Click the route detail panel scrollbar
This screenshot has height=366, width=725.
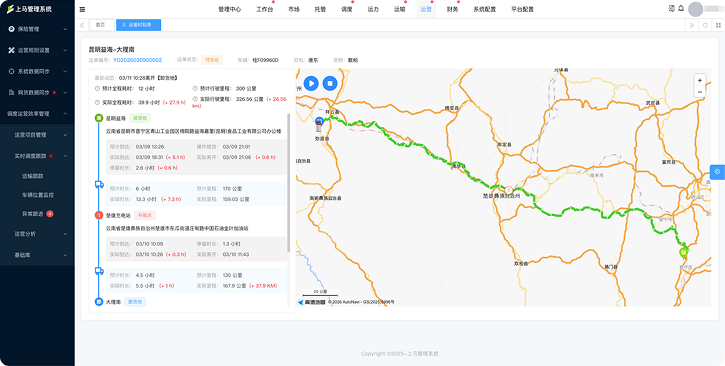[x=289, y=183]
